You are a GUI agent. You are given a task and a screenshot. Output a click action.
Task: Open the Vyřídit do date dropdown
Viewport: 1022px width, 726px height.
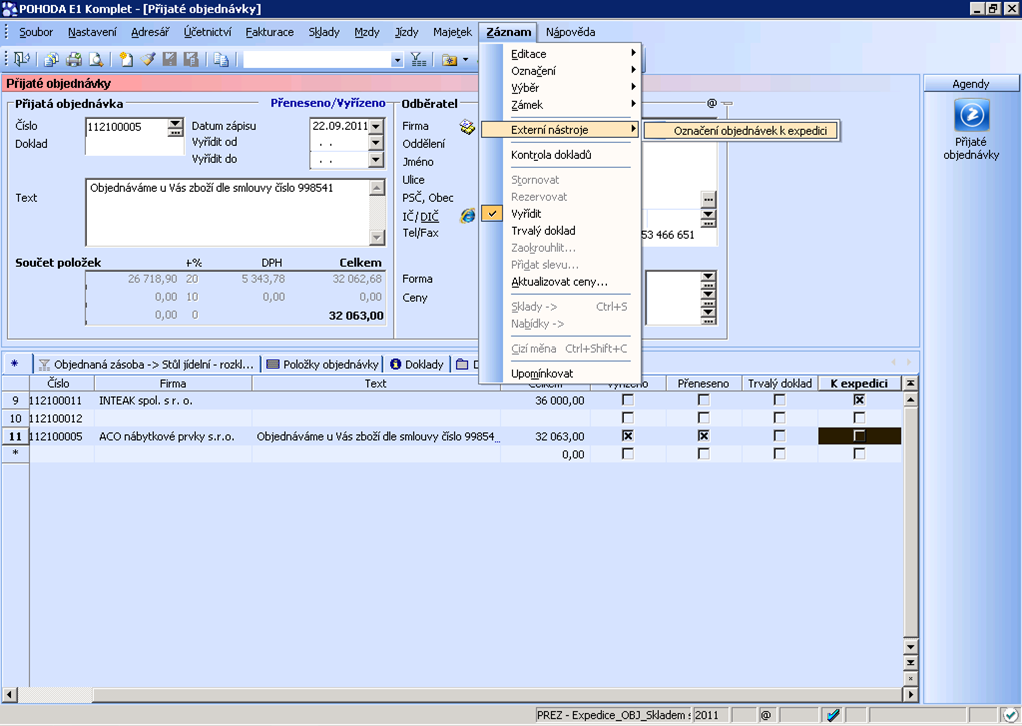click(x=376, y=160)
